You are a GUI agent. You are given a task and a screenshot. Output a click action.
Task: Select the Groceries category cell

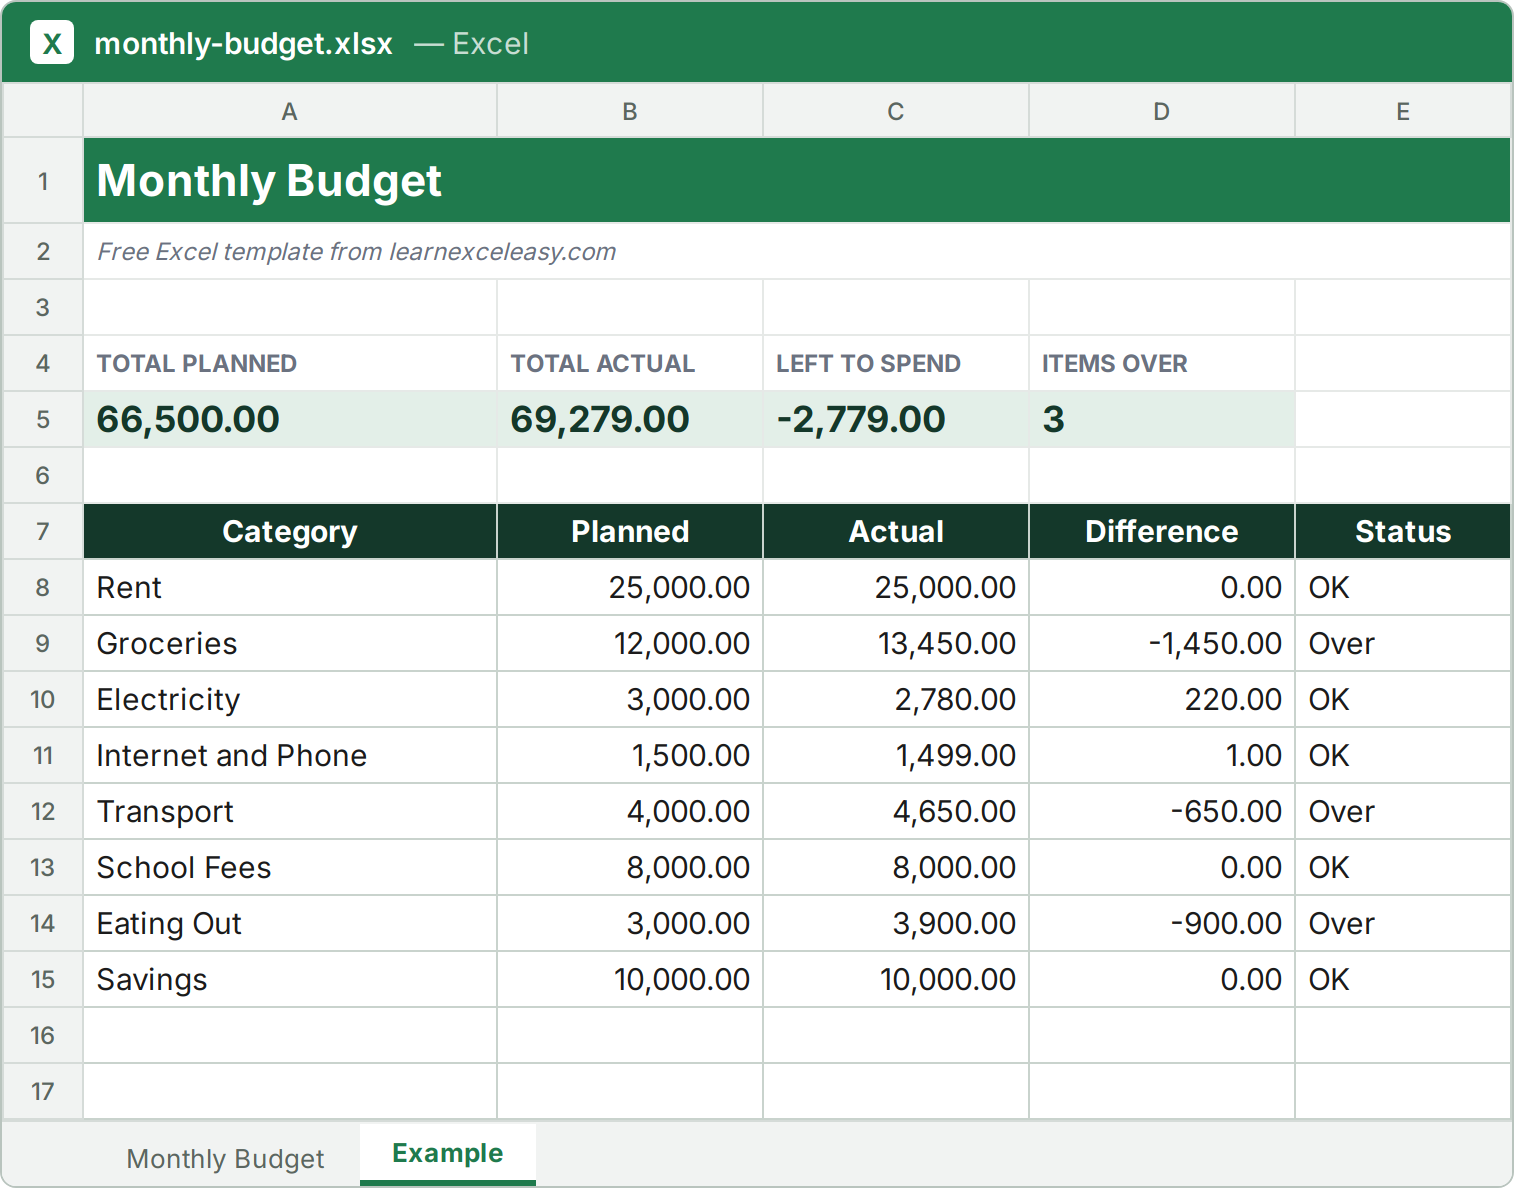(x=290, y=643)
